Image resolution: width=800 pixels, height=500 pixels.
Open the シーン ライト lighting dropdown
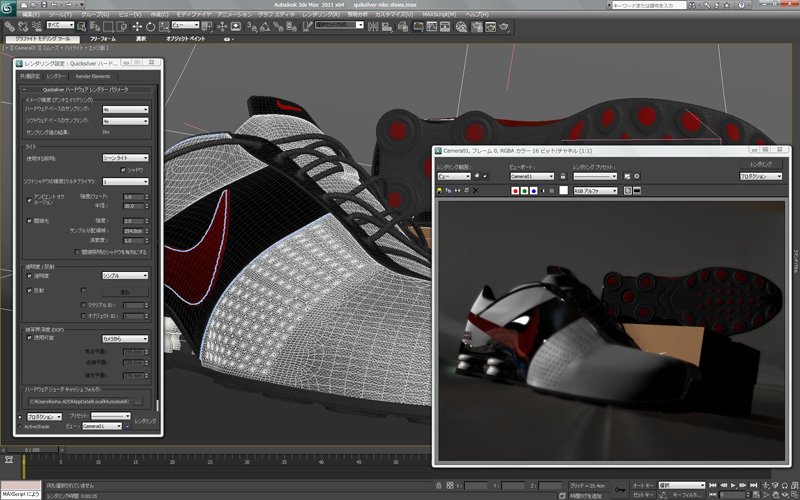click(x=125, y=157)
